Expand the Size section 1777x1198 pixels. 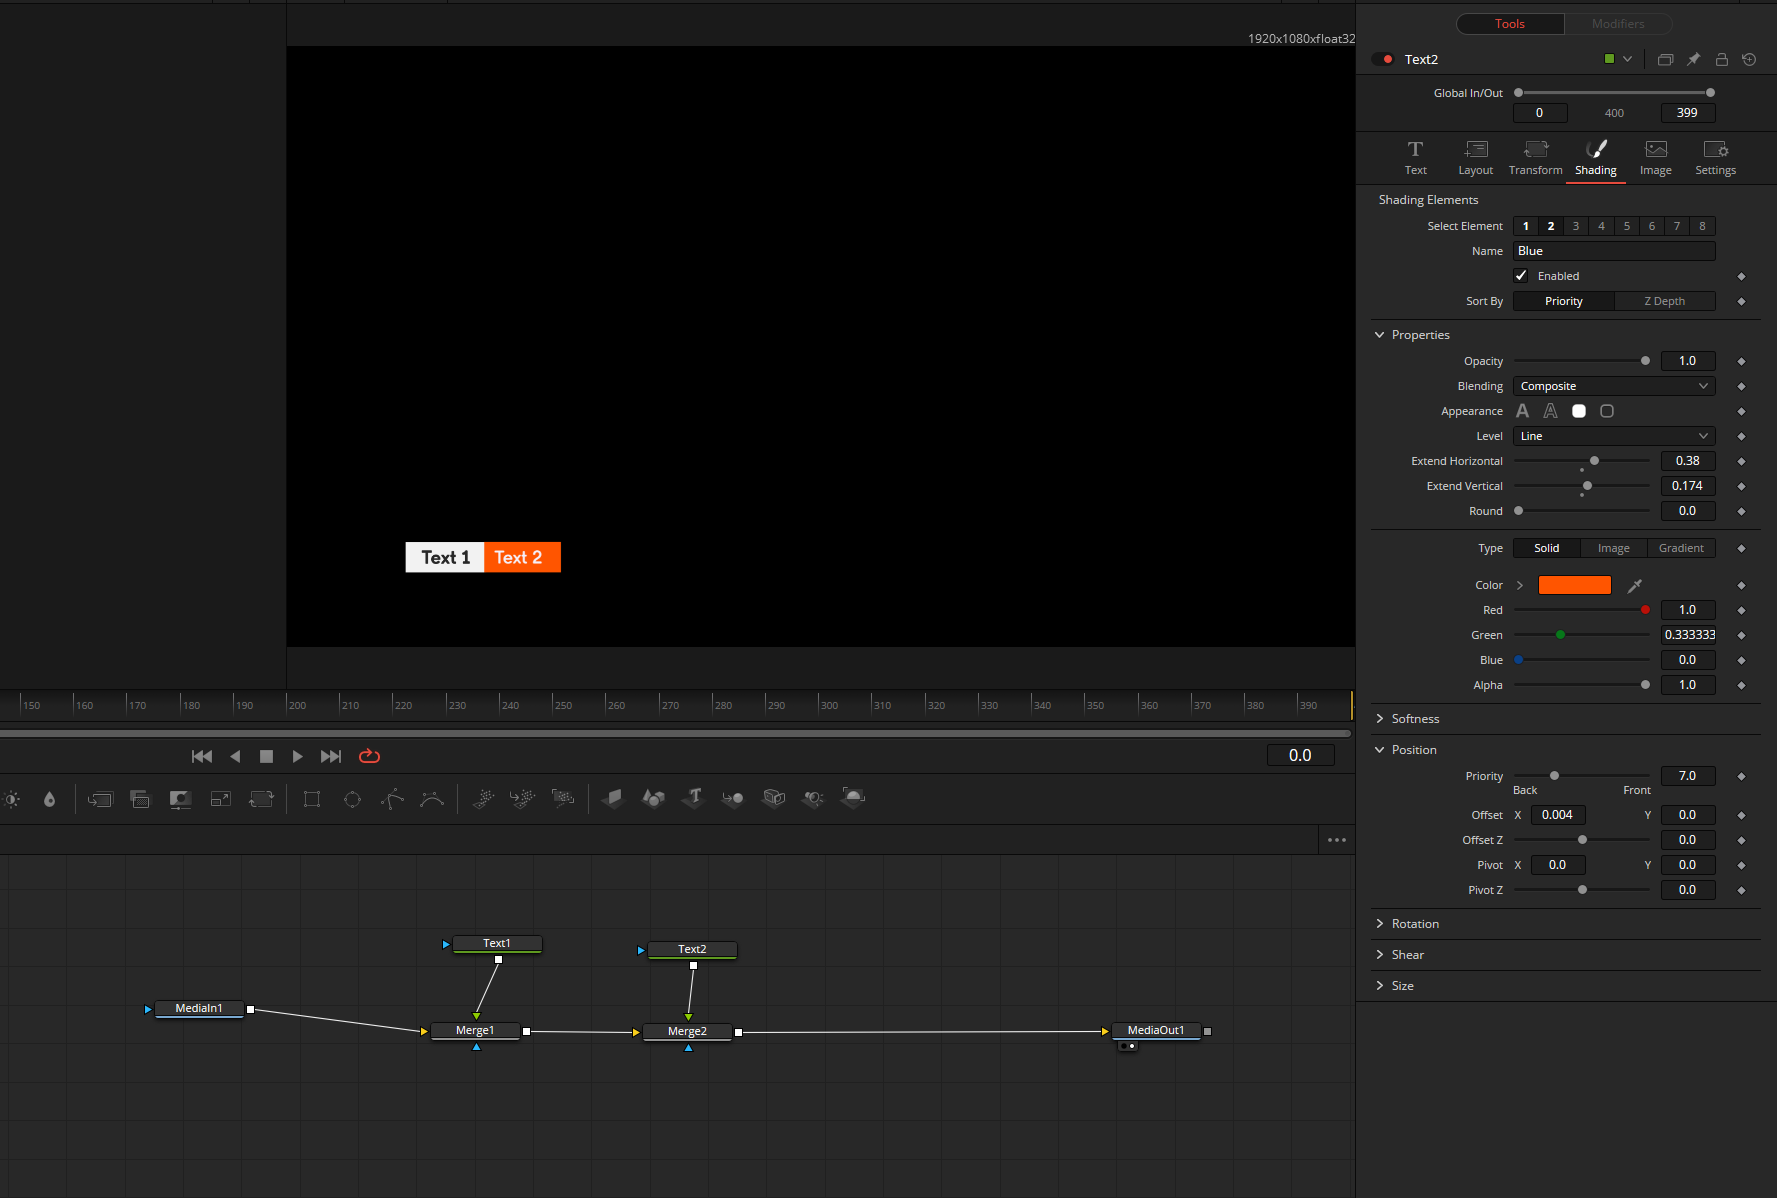1380,986
